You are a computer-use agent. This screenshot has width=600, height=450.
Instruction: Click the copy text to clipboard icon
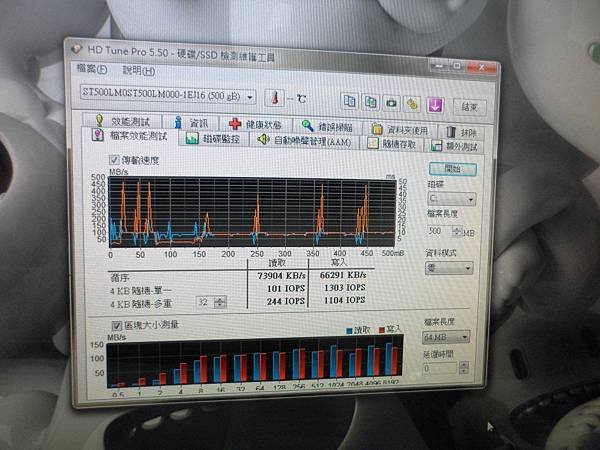pos(349,101)
